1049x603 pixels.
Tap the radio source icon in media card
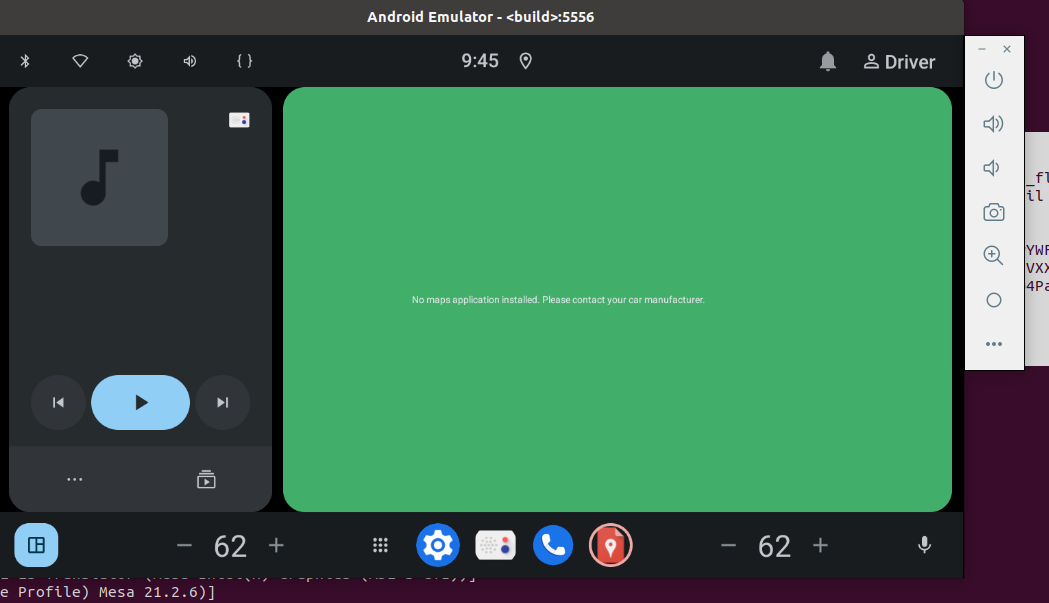point(239,120)
